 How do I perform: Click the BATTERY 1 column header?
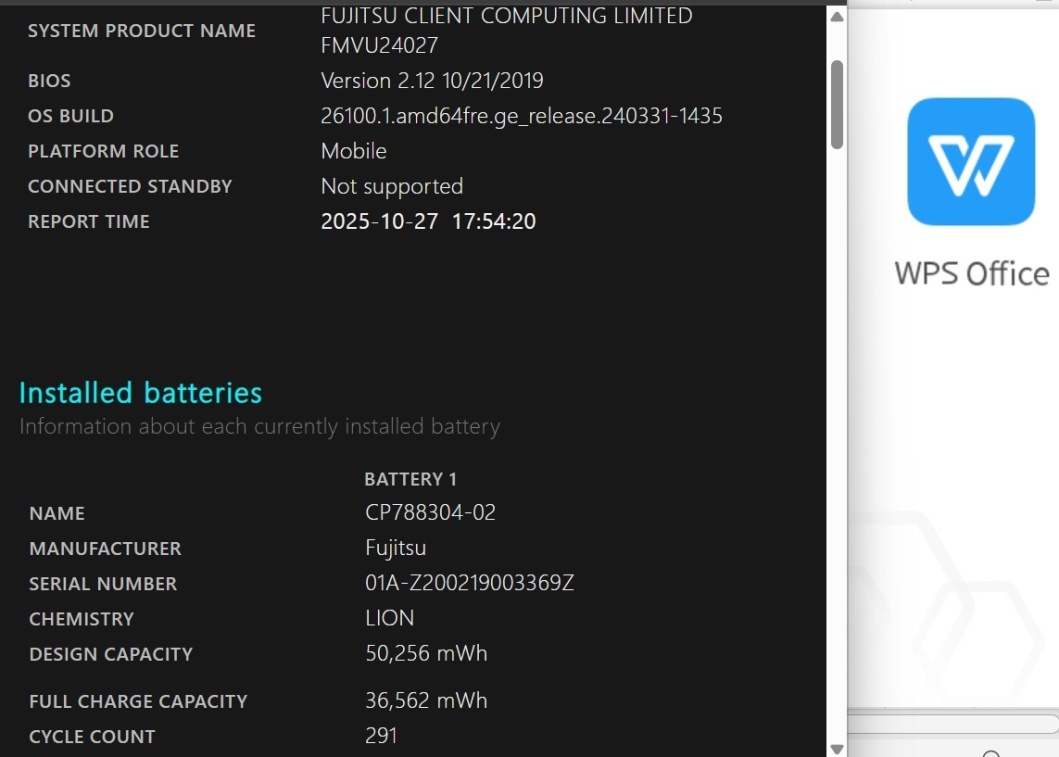coord(411,479)
